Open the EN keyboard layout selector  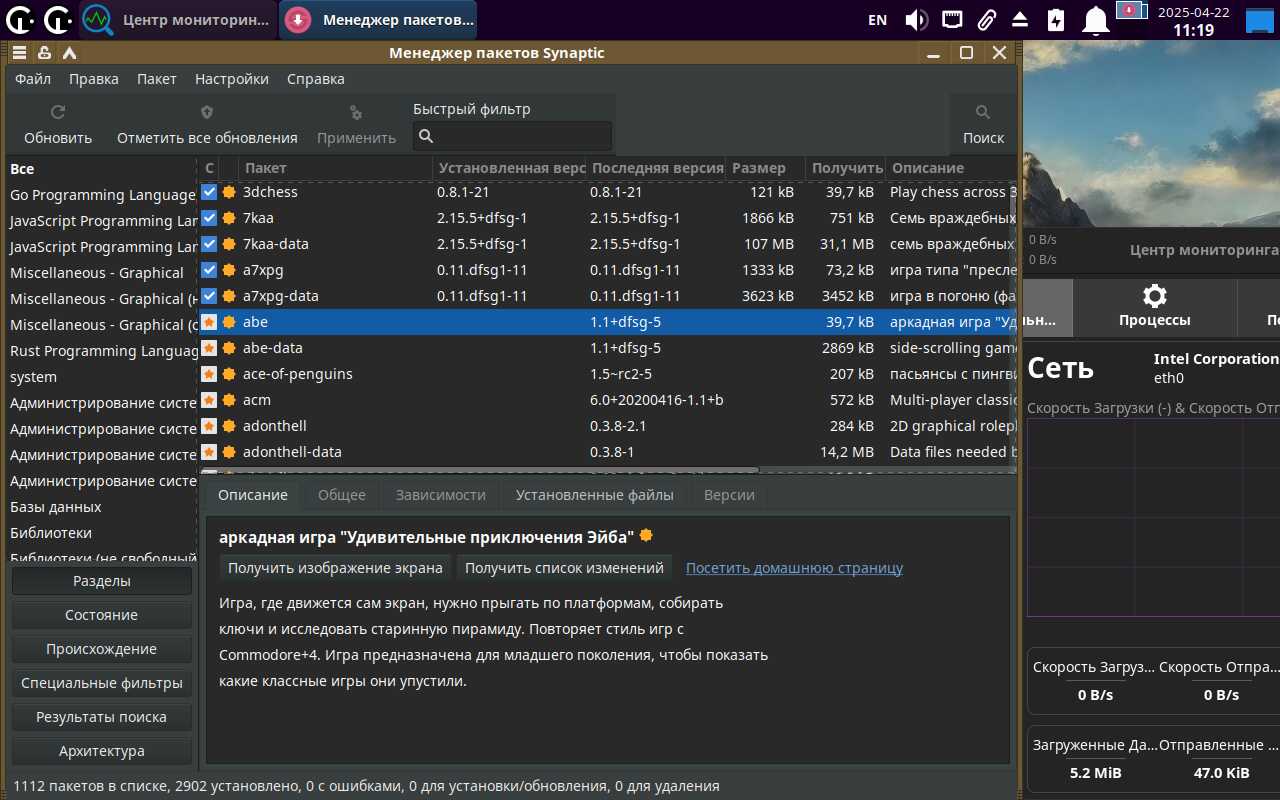[877, 20]
